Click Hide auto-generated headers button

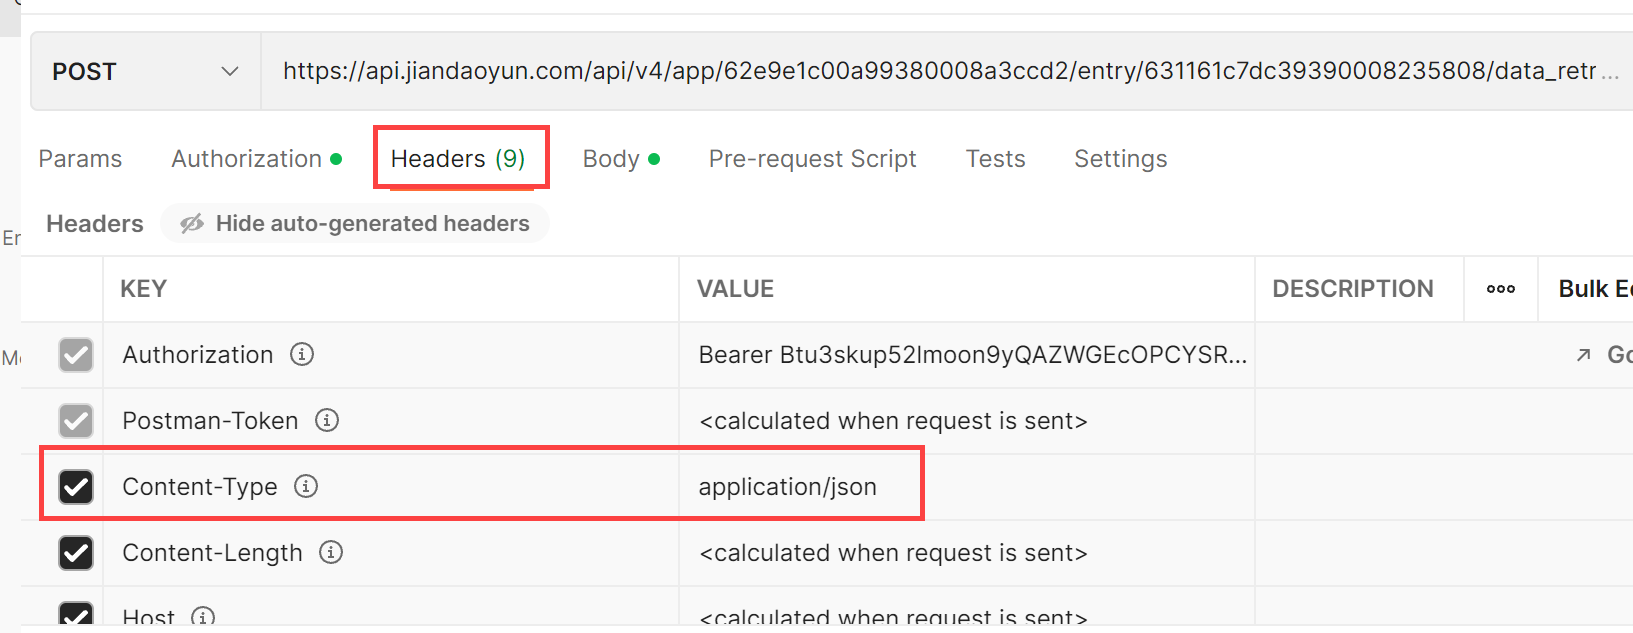point(372,224)
